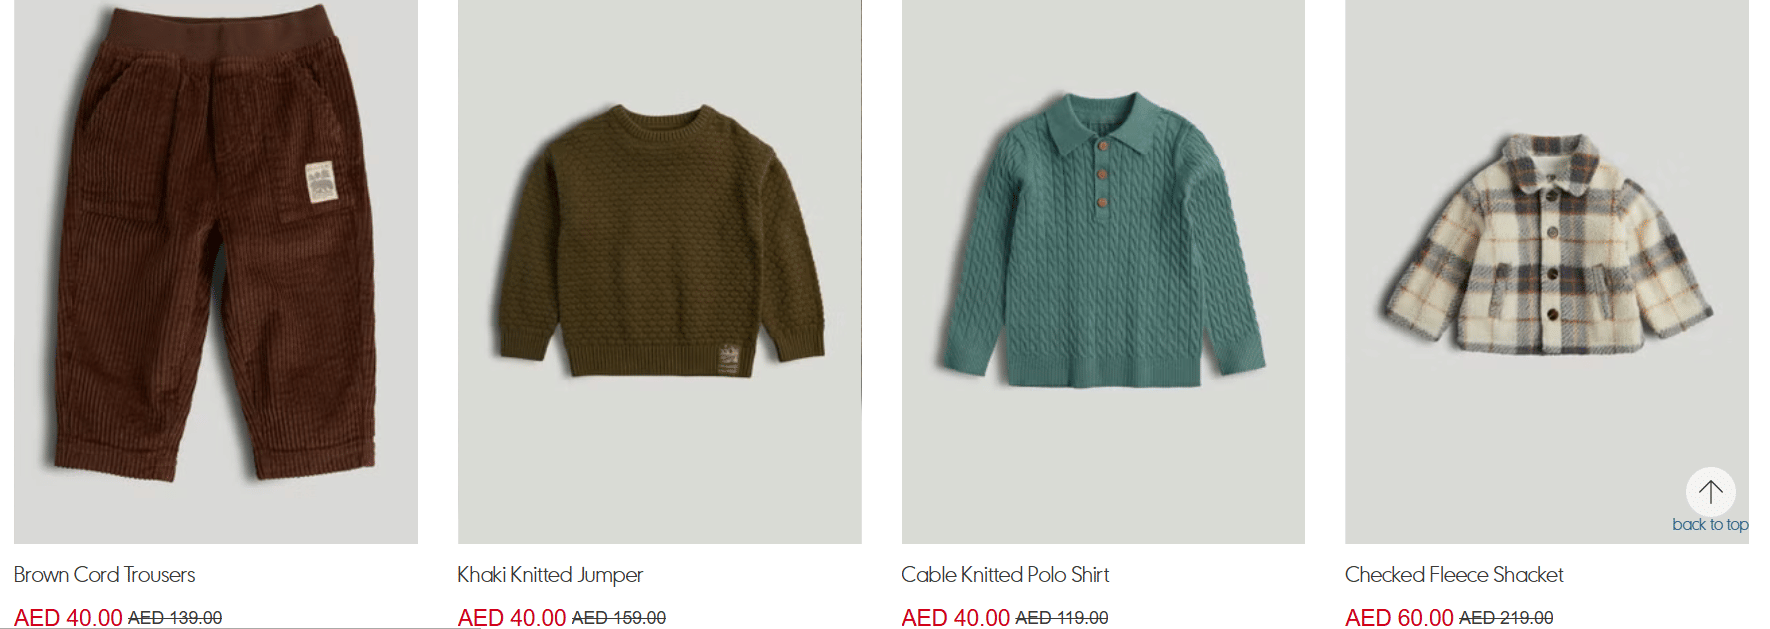1770x629 pixels.
Task: Open the Checked Fleece Shacket product image
Action: pyautogui.click(x=1547, y=272)
